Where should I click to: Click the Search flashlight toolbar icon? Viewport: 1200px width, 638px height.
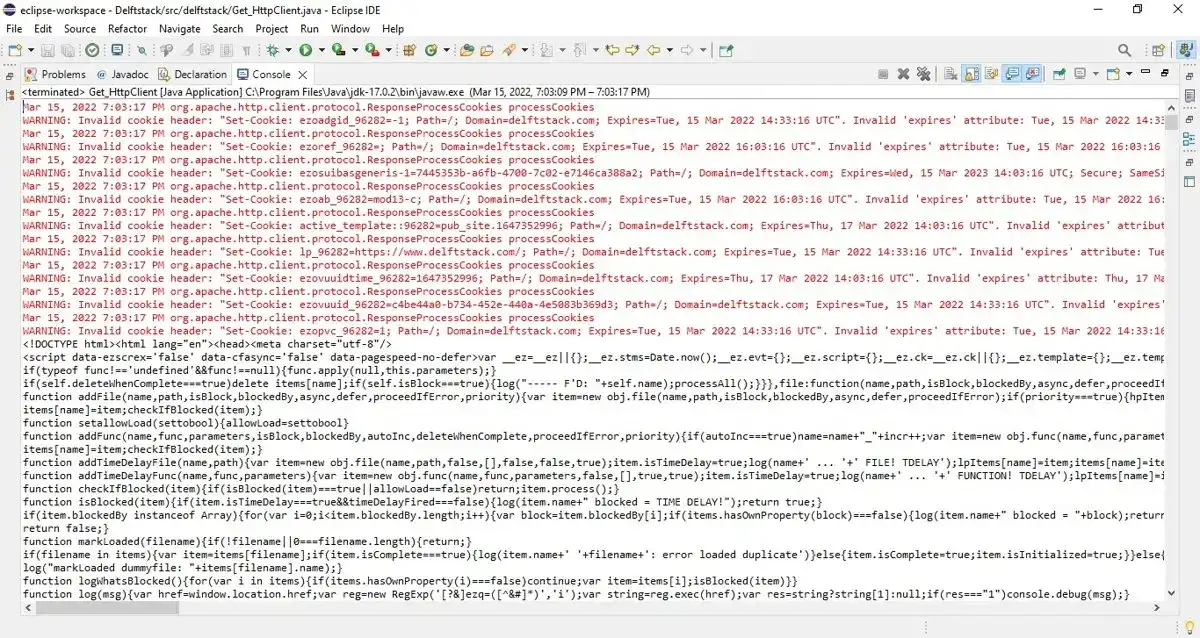tap(509, 50)
